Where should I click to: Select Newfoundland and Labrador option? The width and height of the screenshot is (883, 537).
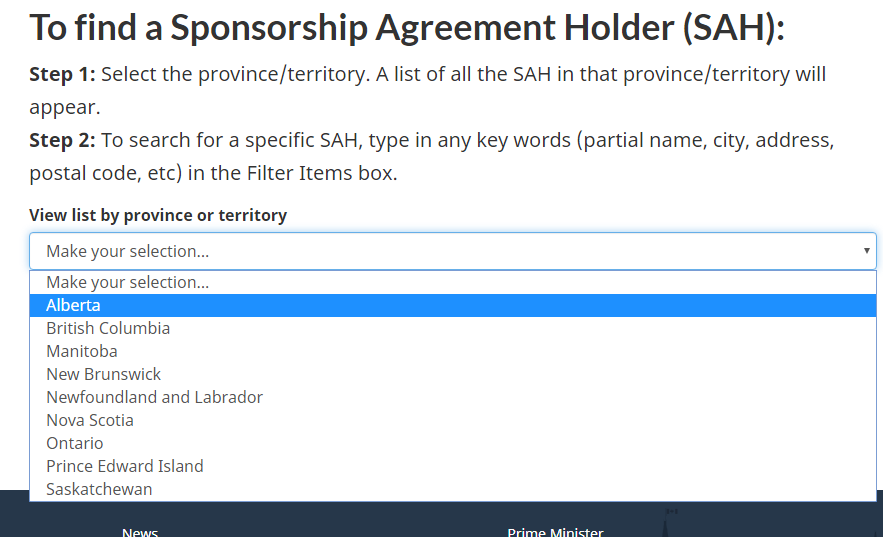point(154,398)
